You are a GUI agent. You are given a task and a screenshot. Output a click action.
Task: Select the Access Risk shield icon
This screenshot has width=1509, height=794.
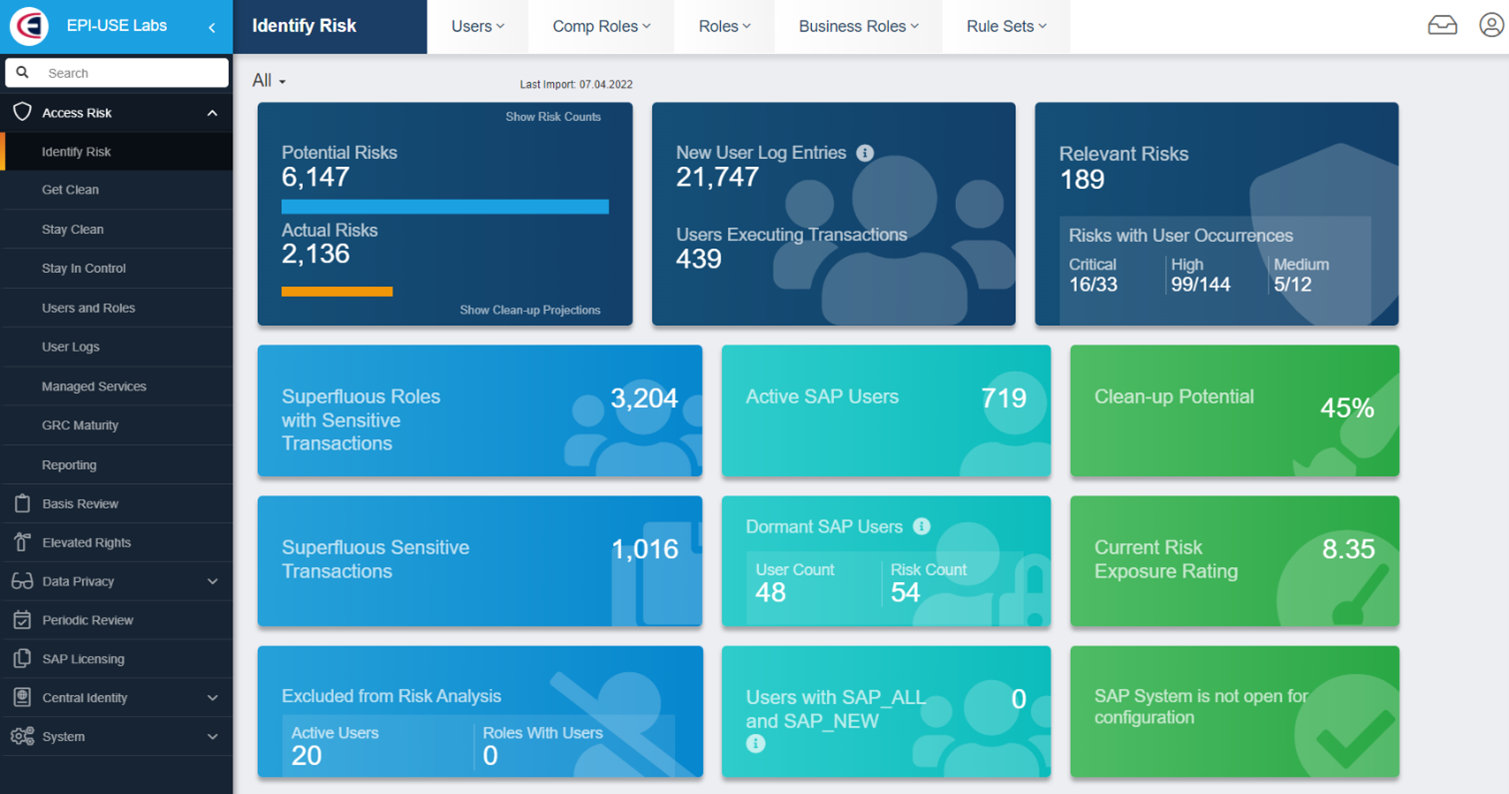tap(22, 112)
